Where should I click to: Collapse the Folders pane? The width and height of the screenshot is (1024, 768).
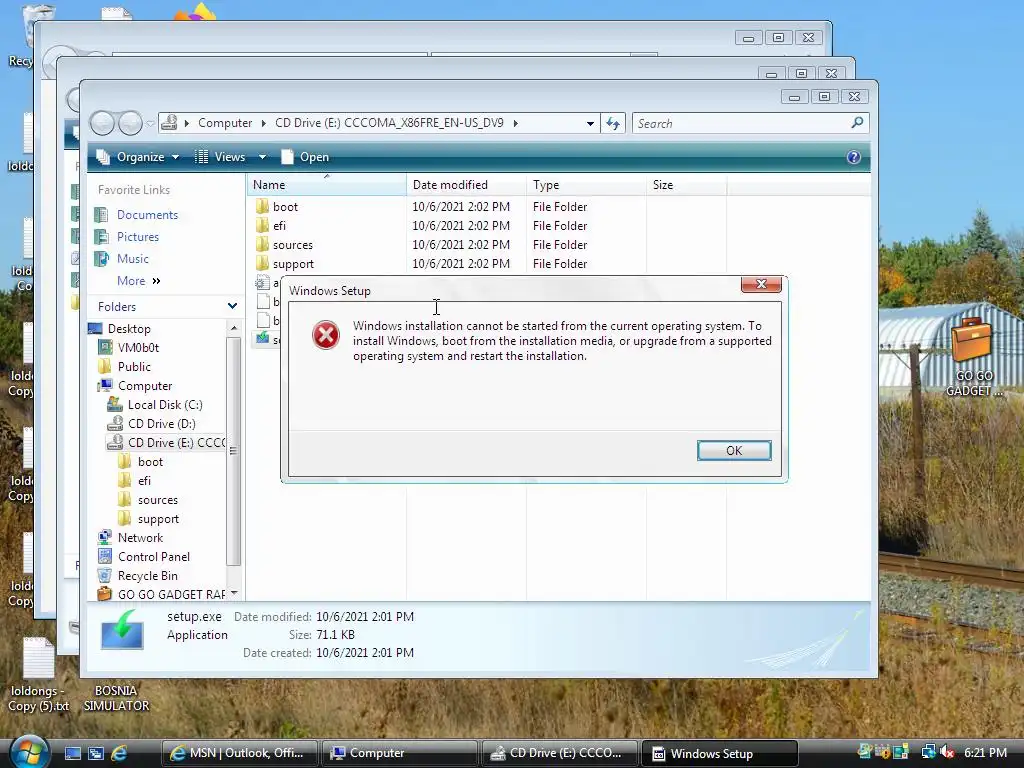tap(232, 306)
